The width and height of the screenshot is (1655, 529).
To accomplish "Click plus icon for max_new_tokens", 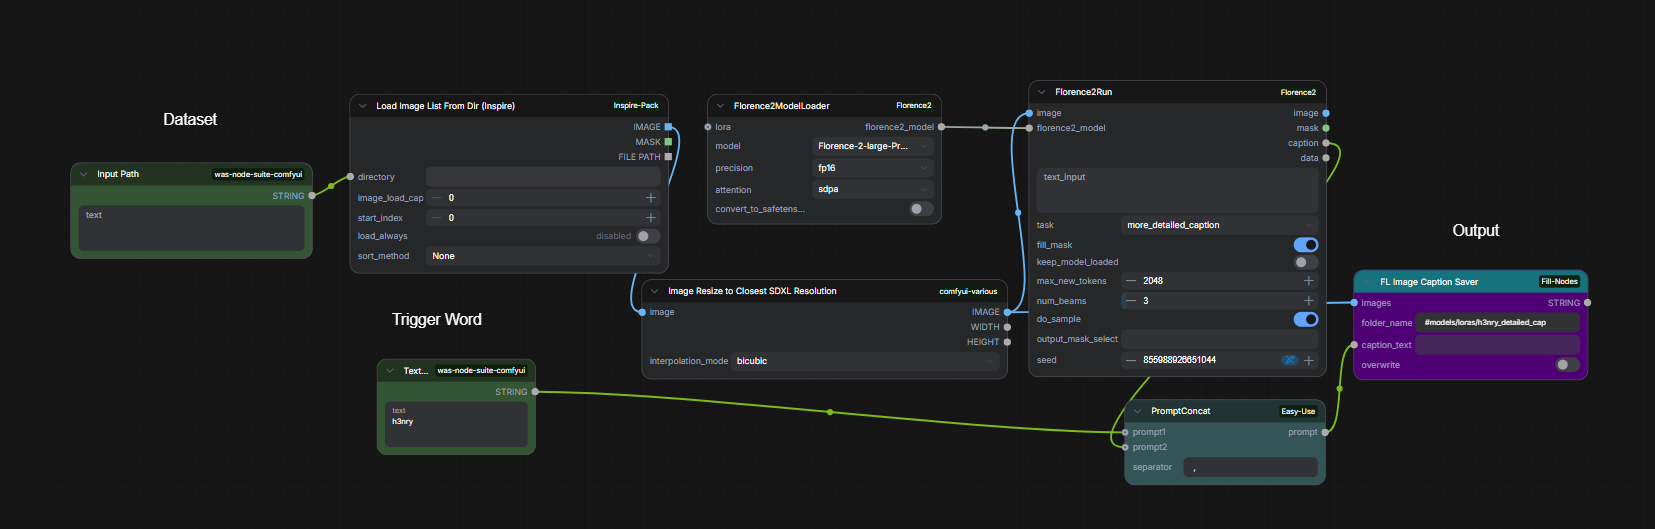I will [x=1308, y=281].
